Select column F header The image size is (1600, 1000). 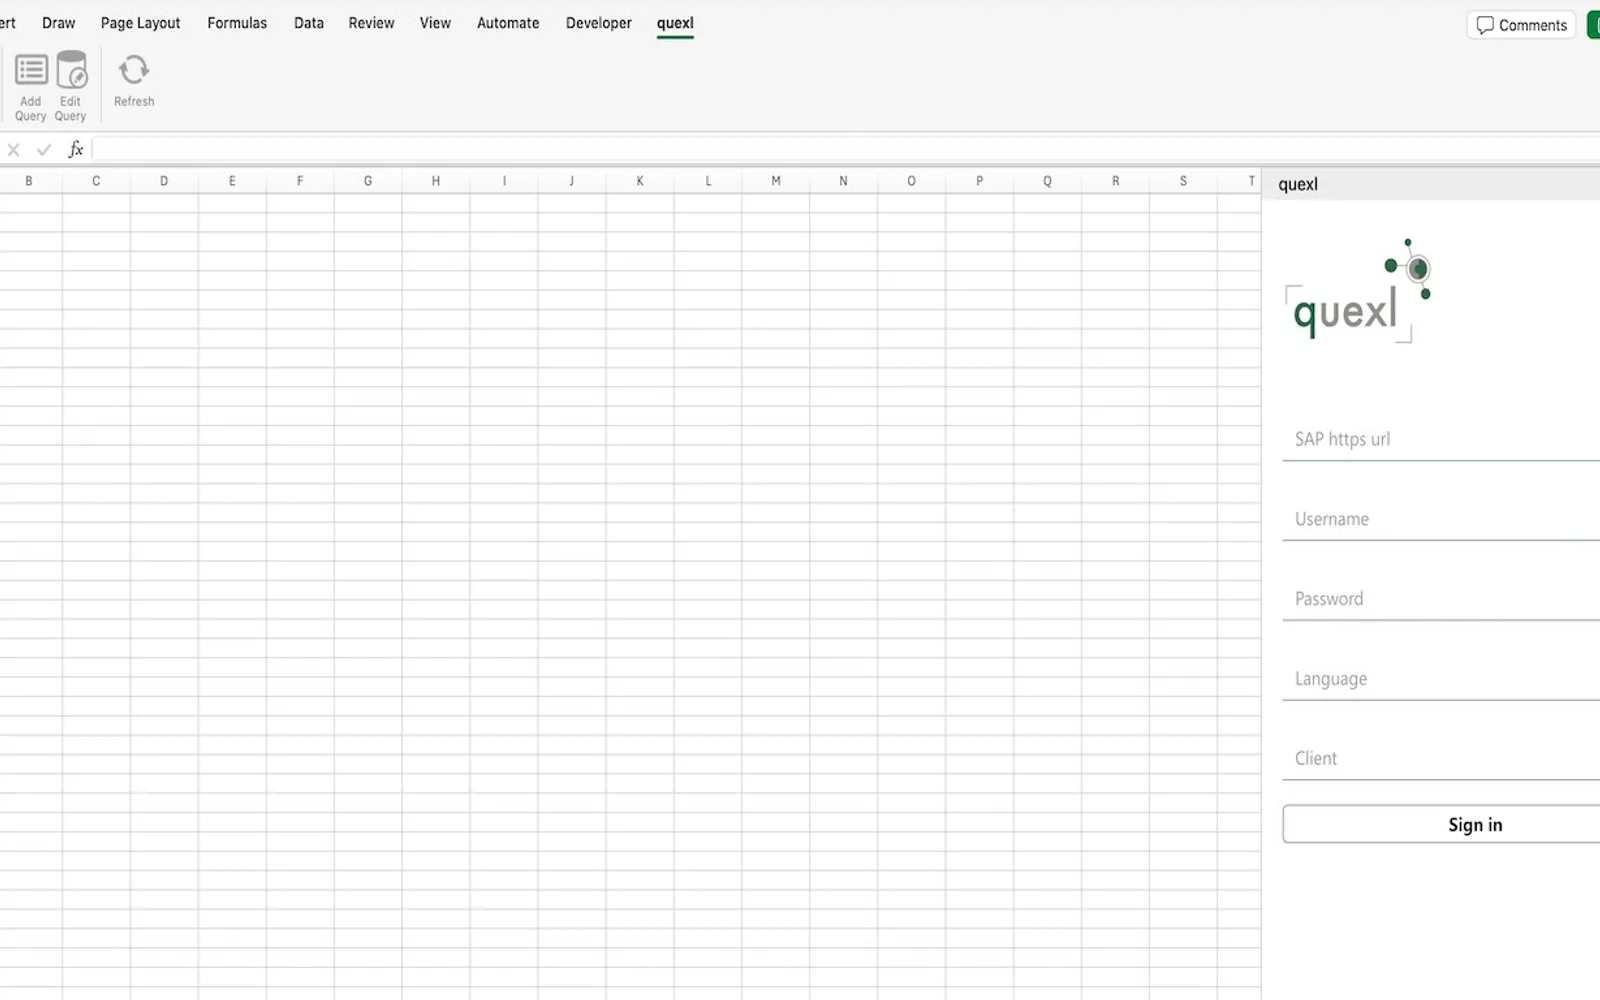pos(300,181)
